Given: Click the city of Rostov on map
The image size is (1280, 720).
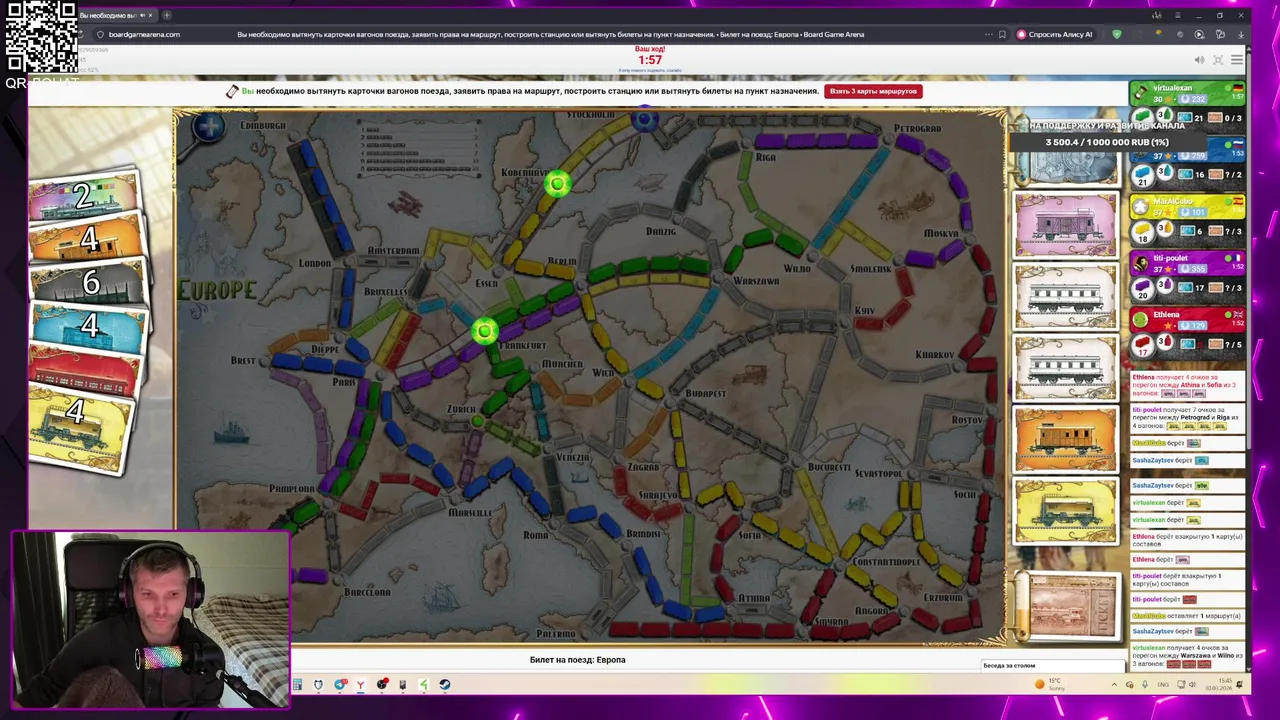Looking at the screenshot, I should [967, 420].
